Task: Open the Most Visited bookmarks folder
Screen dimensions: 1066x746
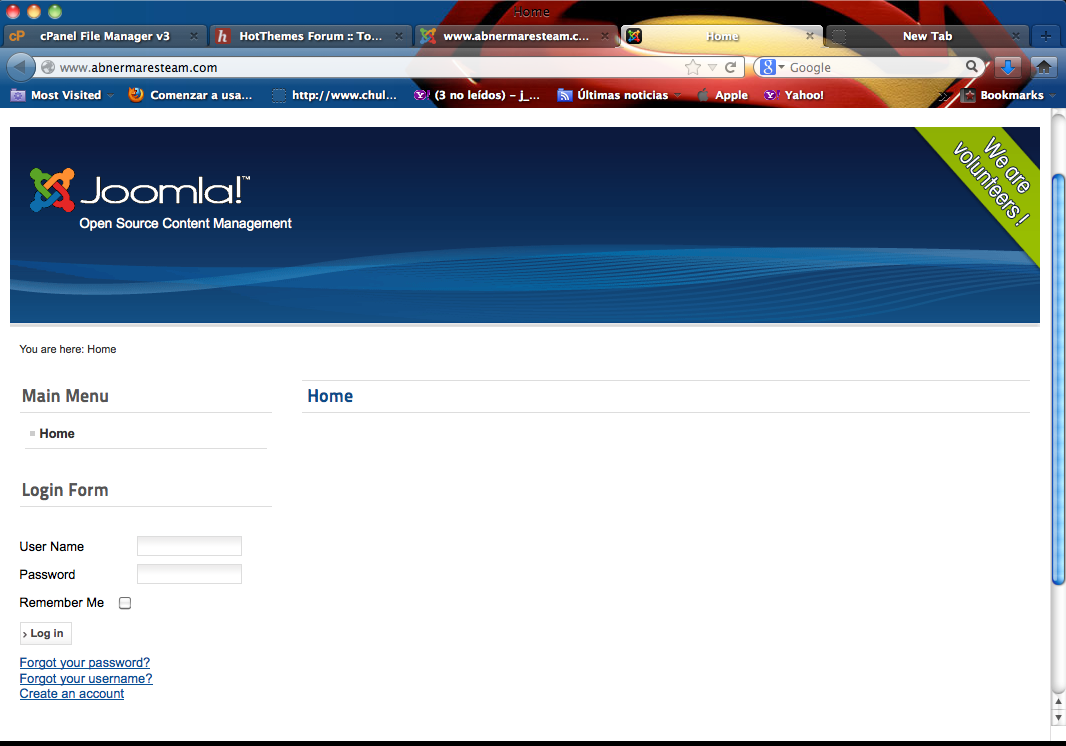Action: (61, 95)
